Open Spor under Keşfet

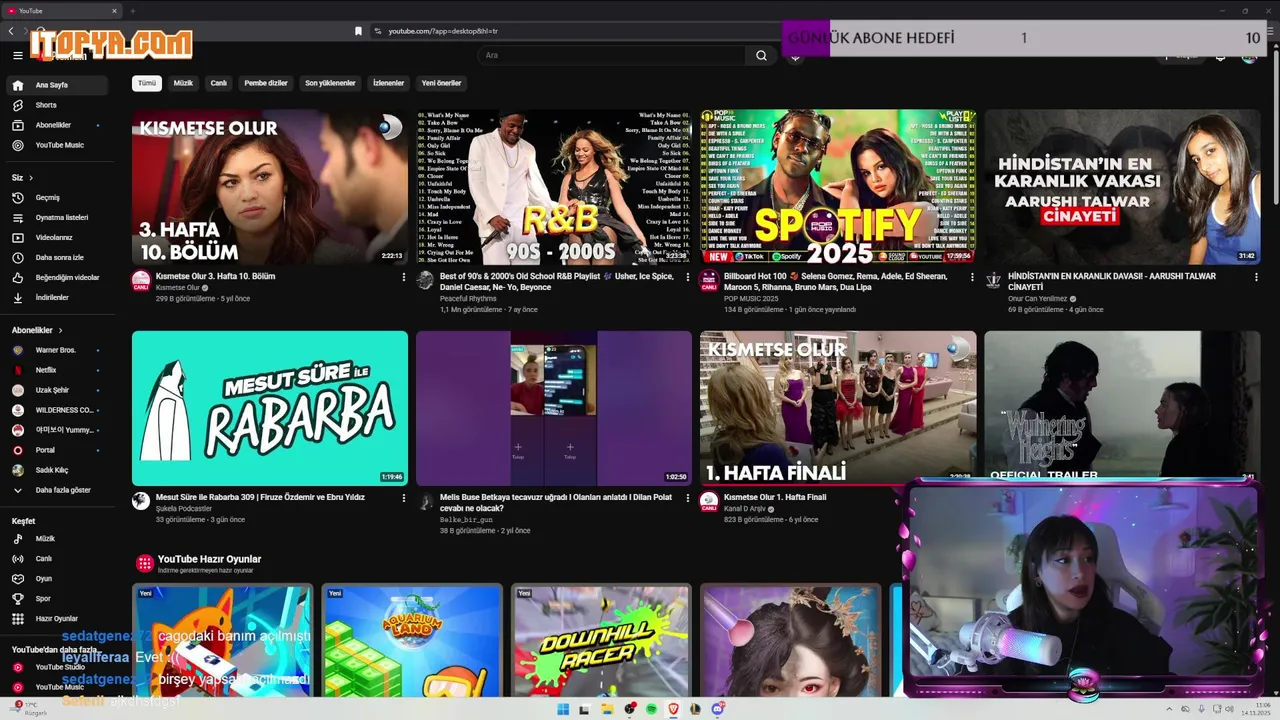click(x=56, y=599)
